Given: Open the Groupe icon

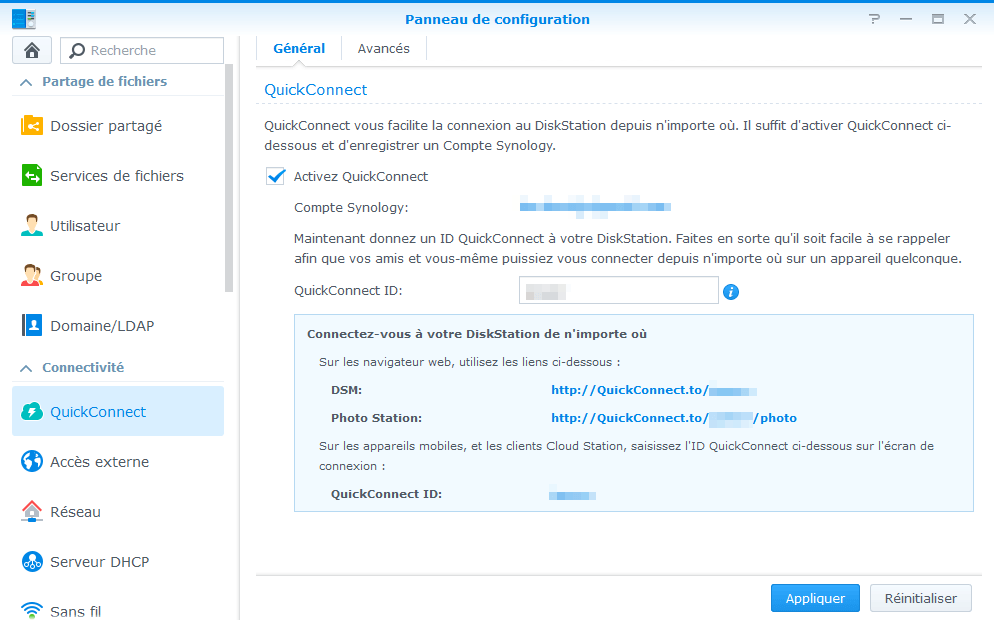Looking at the screenshot, I should pyautogui.click(x=32, y=276).
